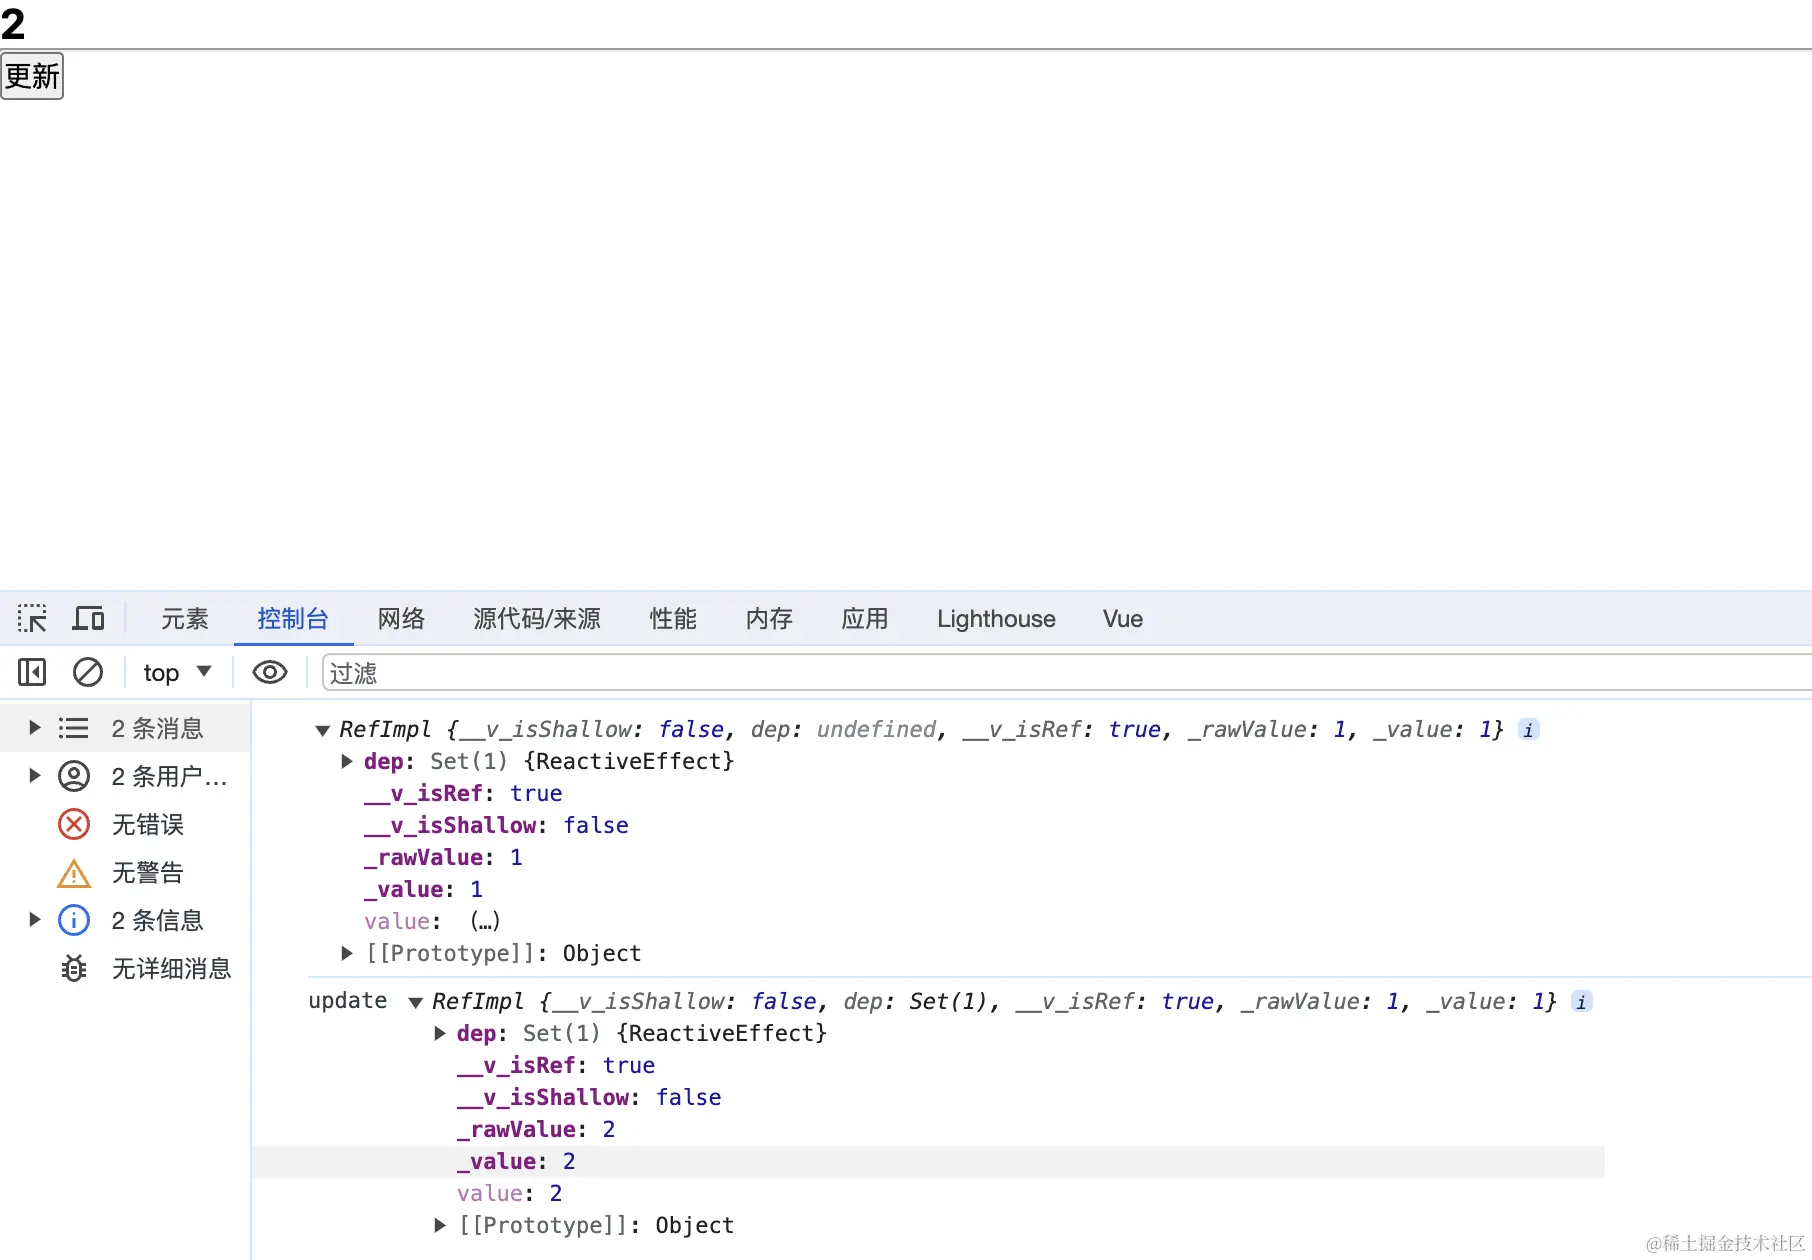
Task: Activate the inspect element picker icon
Action: tap(32, 619)
